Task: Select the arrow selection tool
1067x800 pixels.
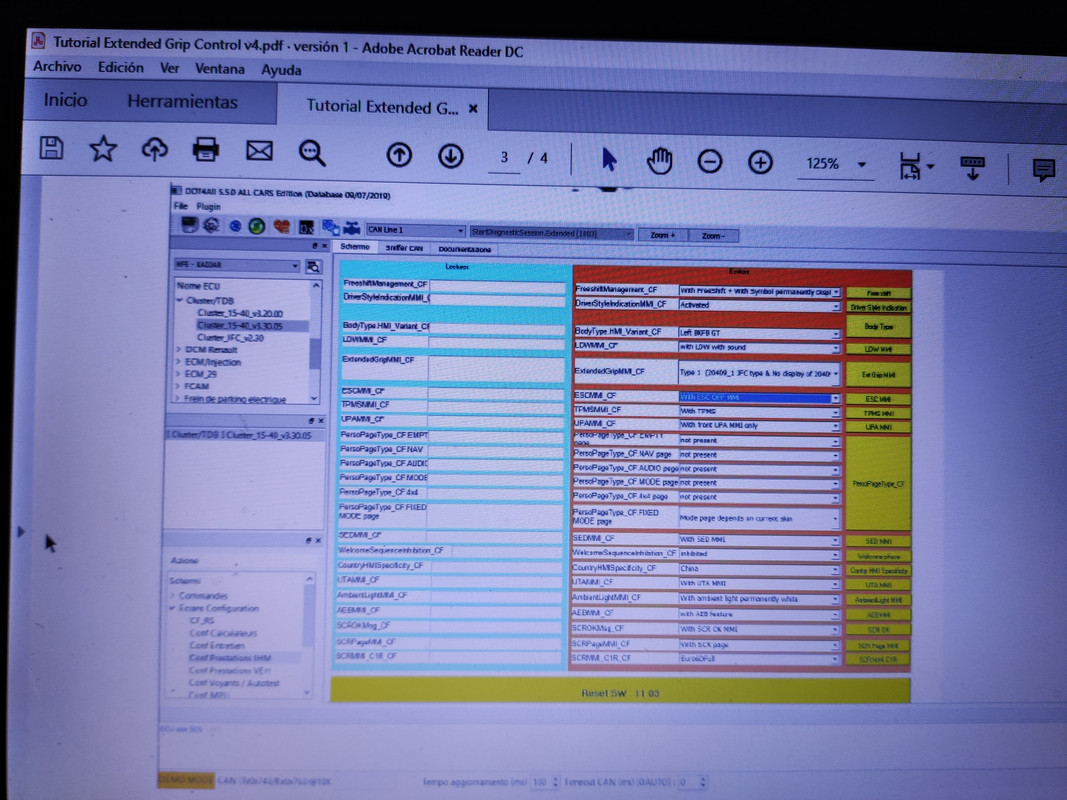Action: click(608, 160)
